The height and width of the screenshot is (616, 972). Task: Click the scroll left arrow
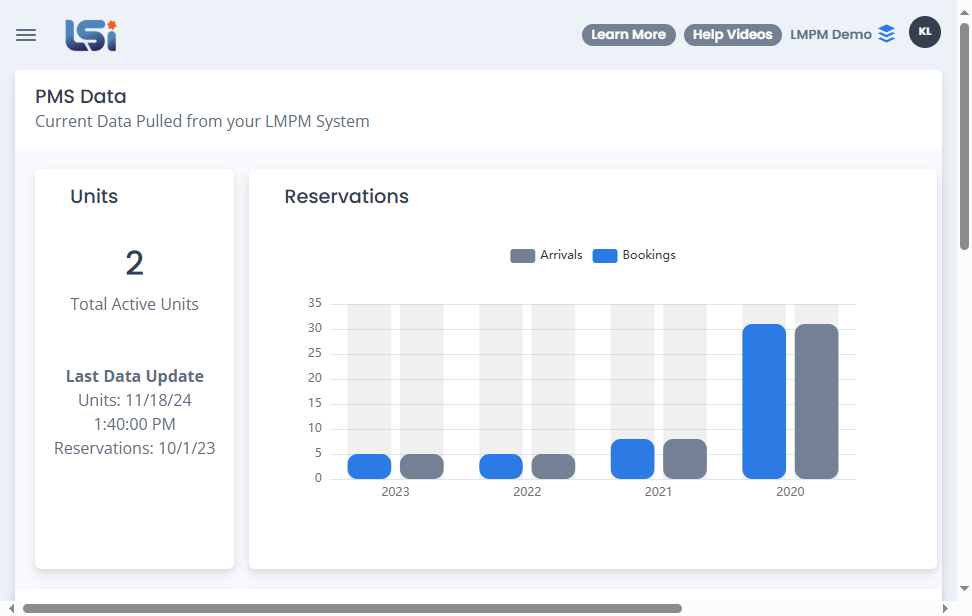(11, 609)
